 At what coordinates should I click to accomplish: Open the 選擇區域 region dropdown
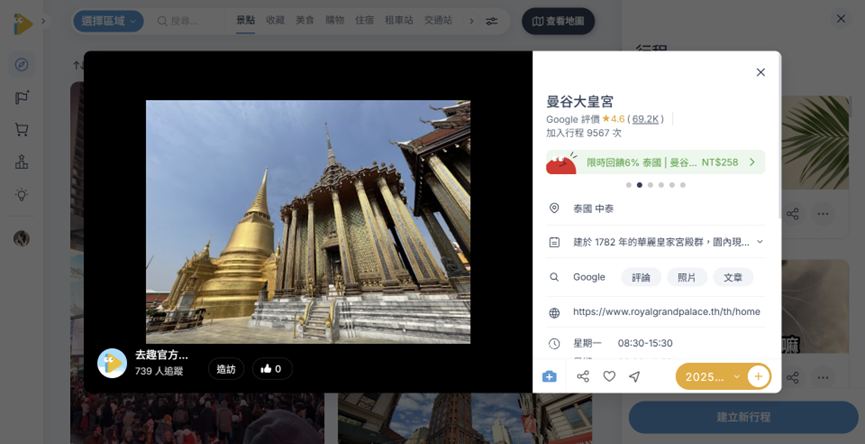tap(108, 21)
